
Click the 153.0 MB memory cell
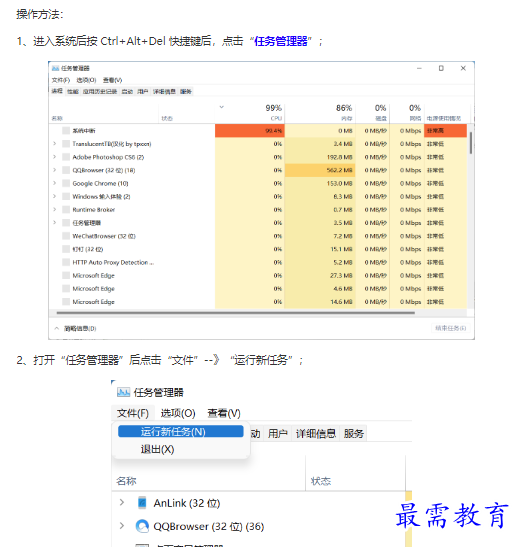320,183
